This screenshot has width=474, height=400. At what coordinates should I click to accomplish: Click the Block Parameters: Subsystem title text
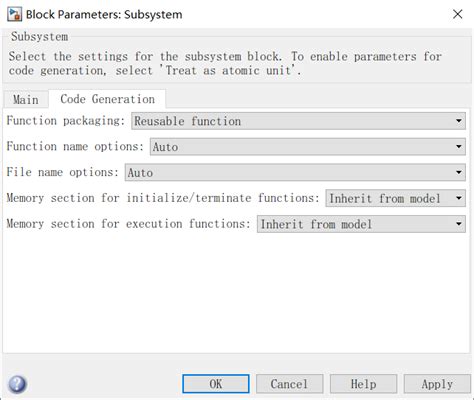pos(104,15)
